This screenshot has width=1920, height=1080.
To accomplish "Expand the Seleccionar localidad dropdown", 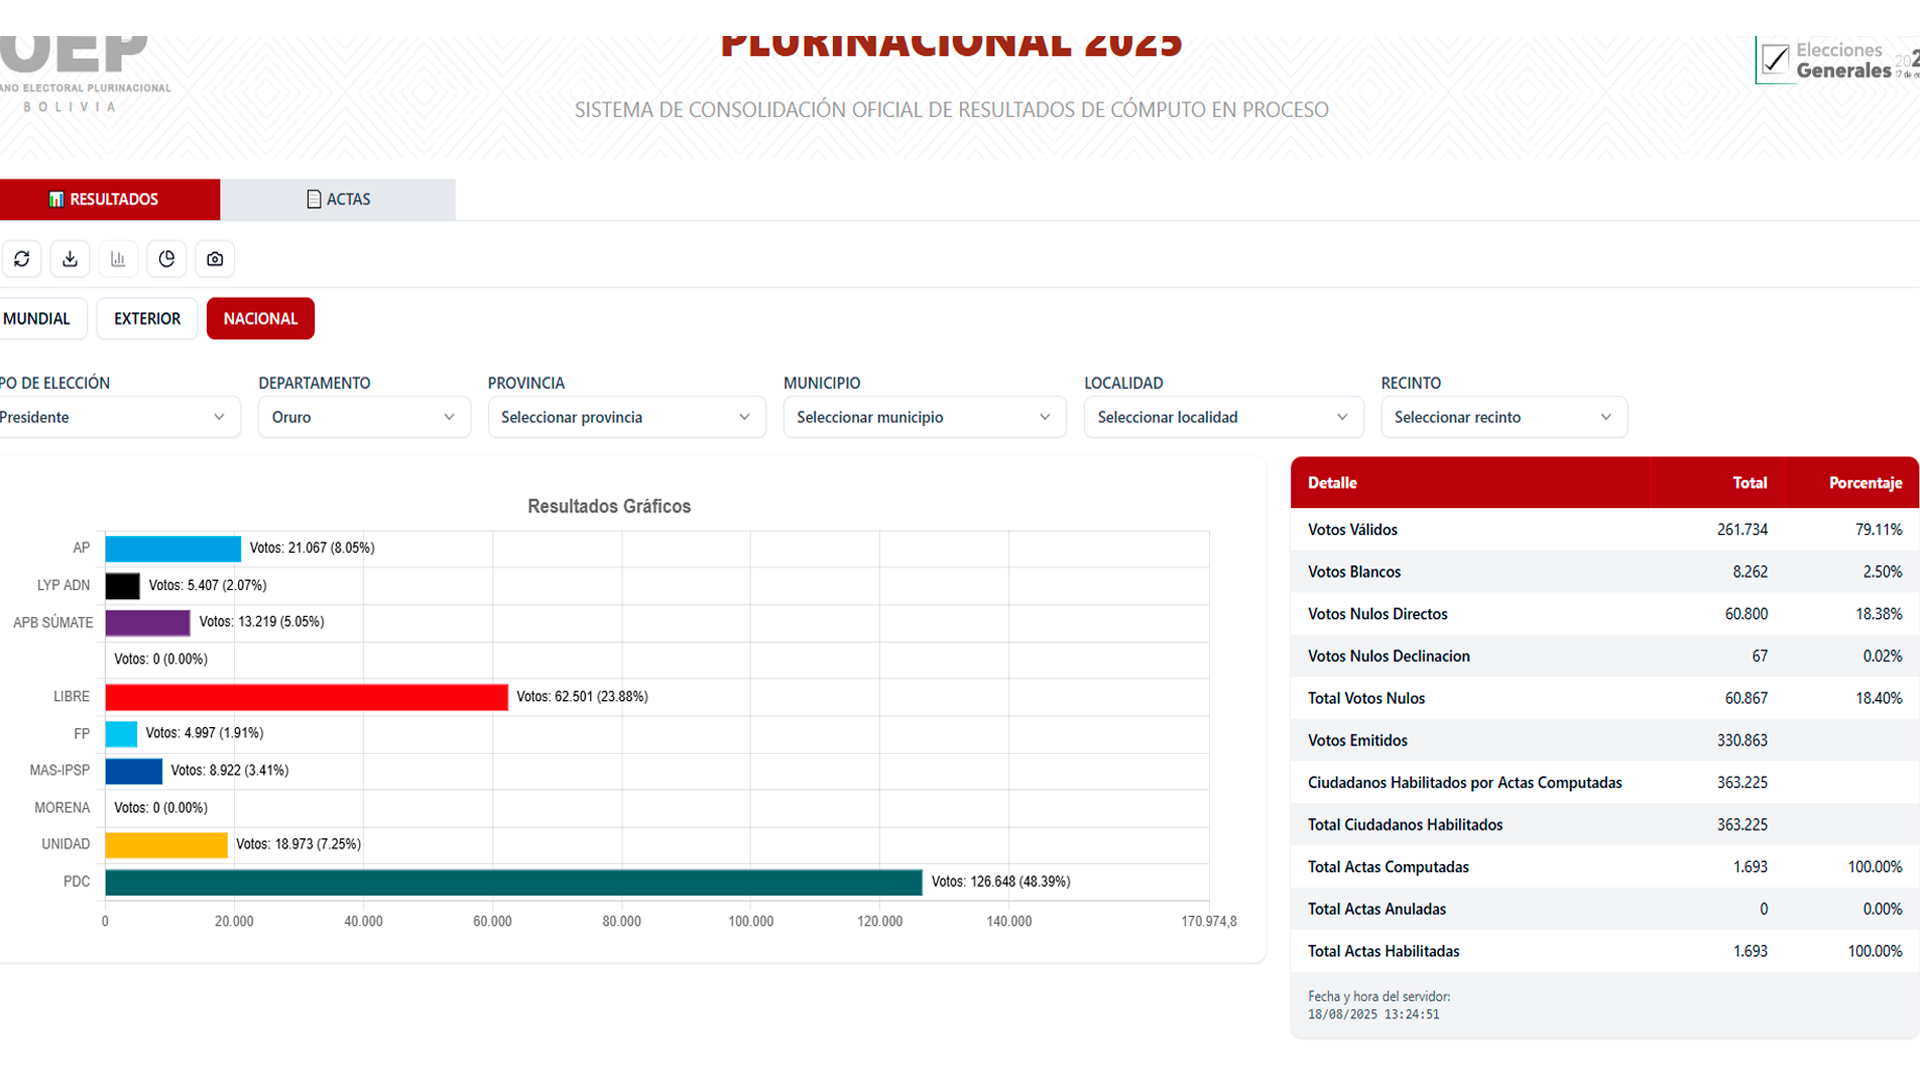I will pyautogui.click(x=1224, y=417).
